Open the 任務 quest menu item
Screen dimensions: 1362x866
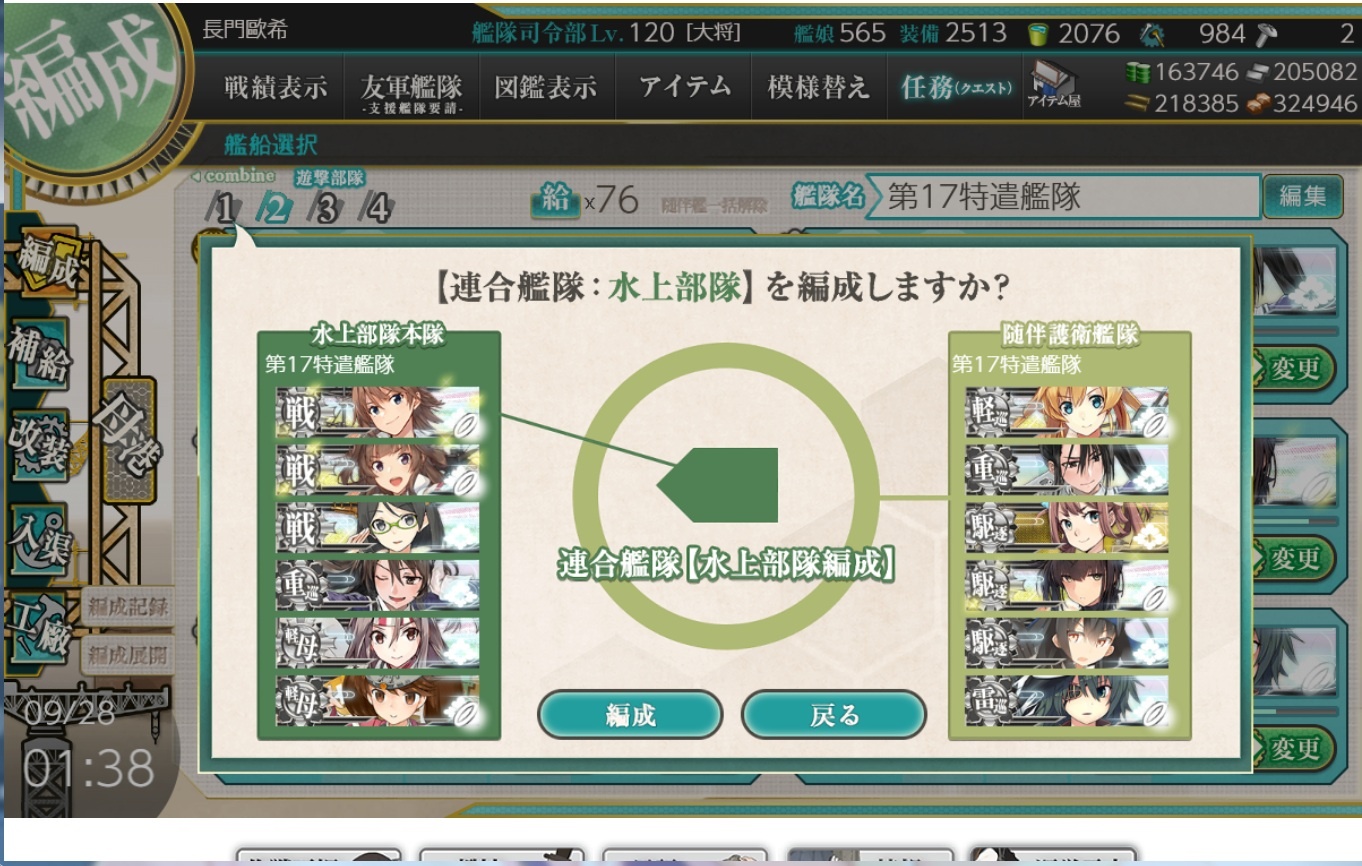pyautogui.click(x=956, y=87)
